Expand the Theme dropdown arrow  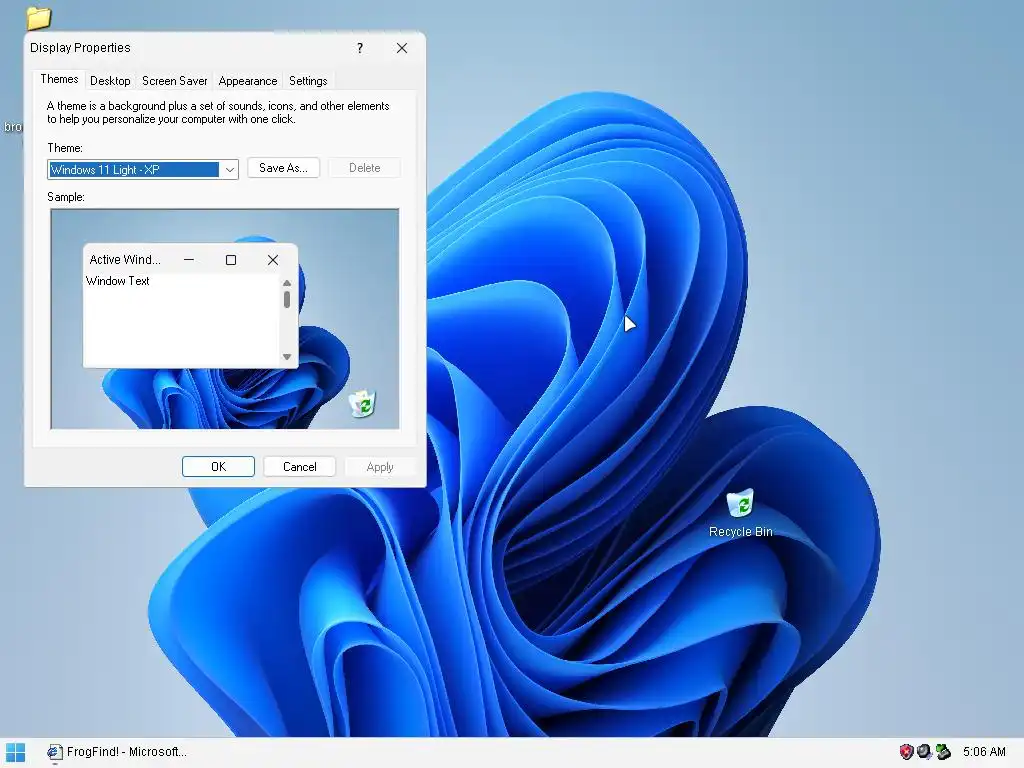[229, 170]
